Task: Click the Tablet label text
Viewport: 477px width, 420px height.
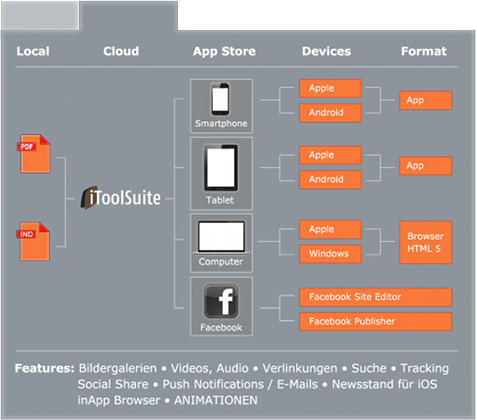Action: pyautogui.click(x=220, y=200)
